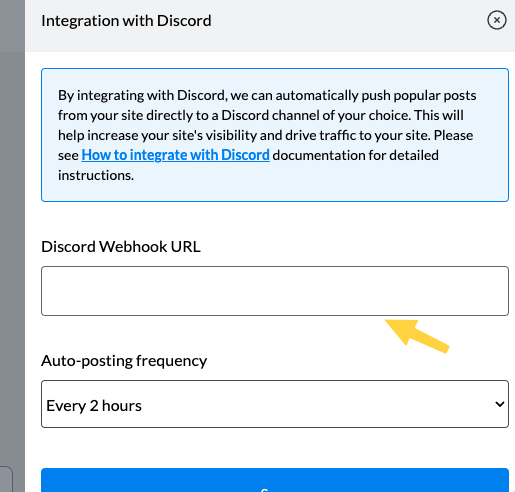This screenshot has width=515, height=492.
Task: Close the Integration with Discord panel
Action: [x=497, y=20]
